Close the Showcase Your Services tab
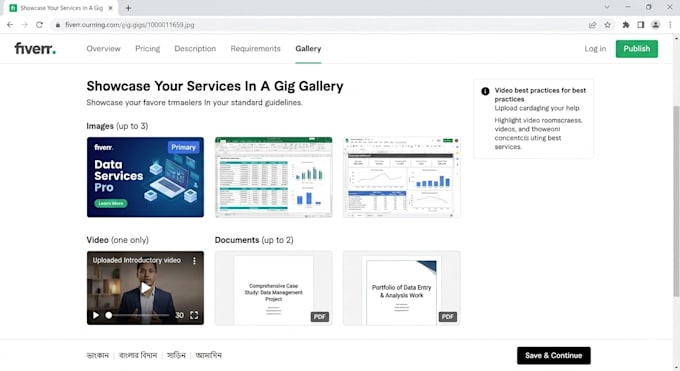Image resolution: width=680 pixels, height=371 pixels. pos(111,8)
